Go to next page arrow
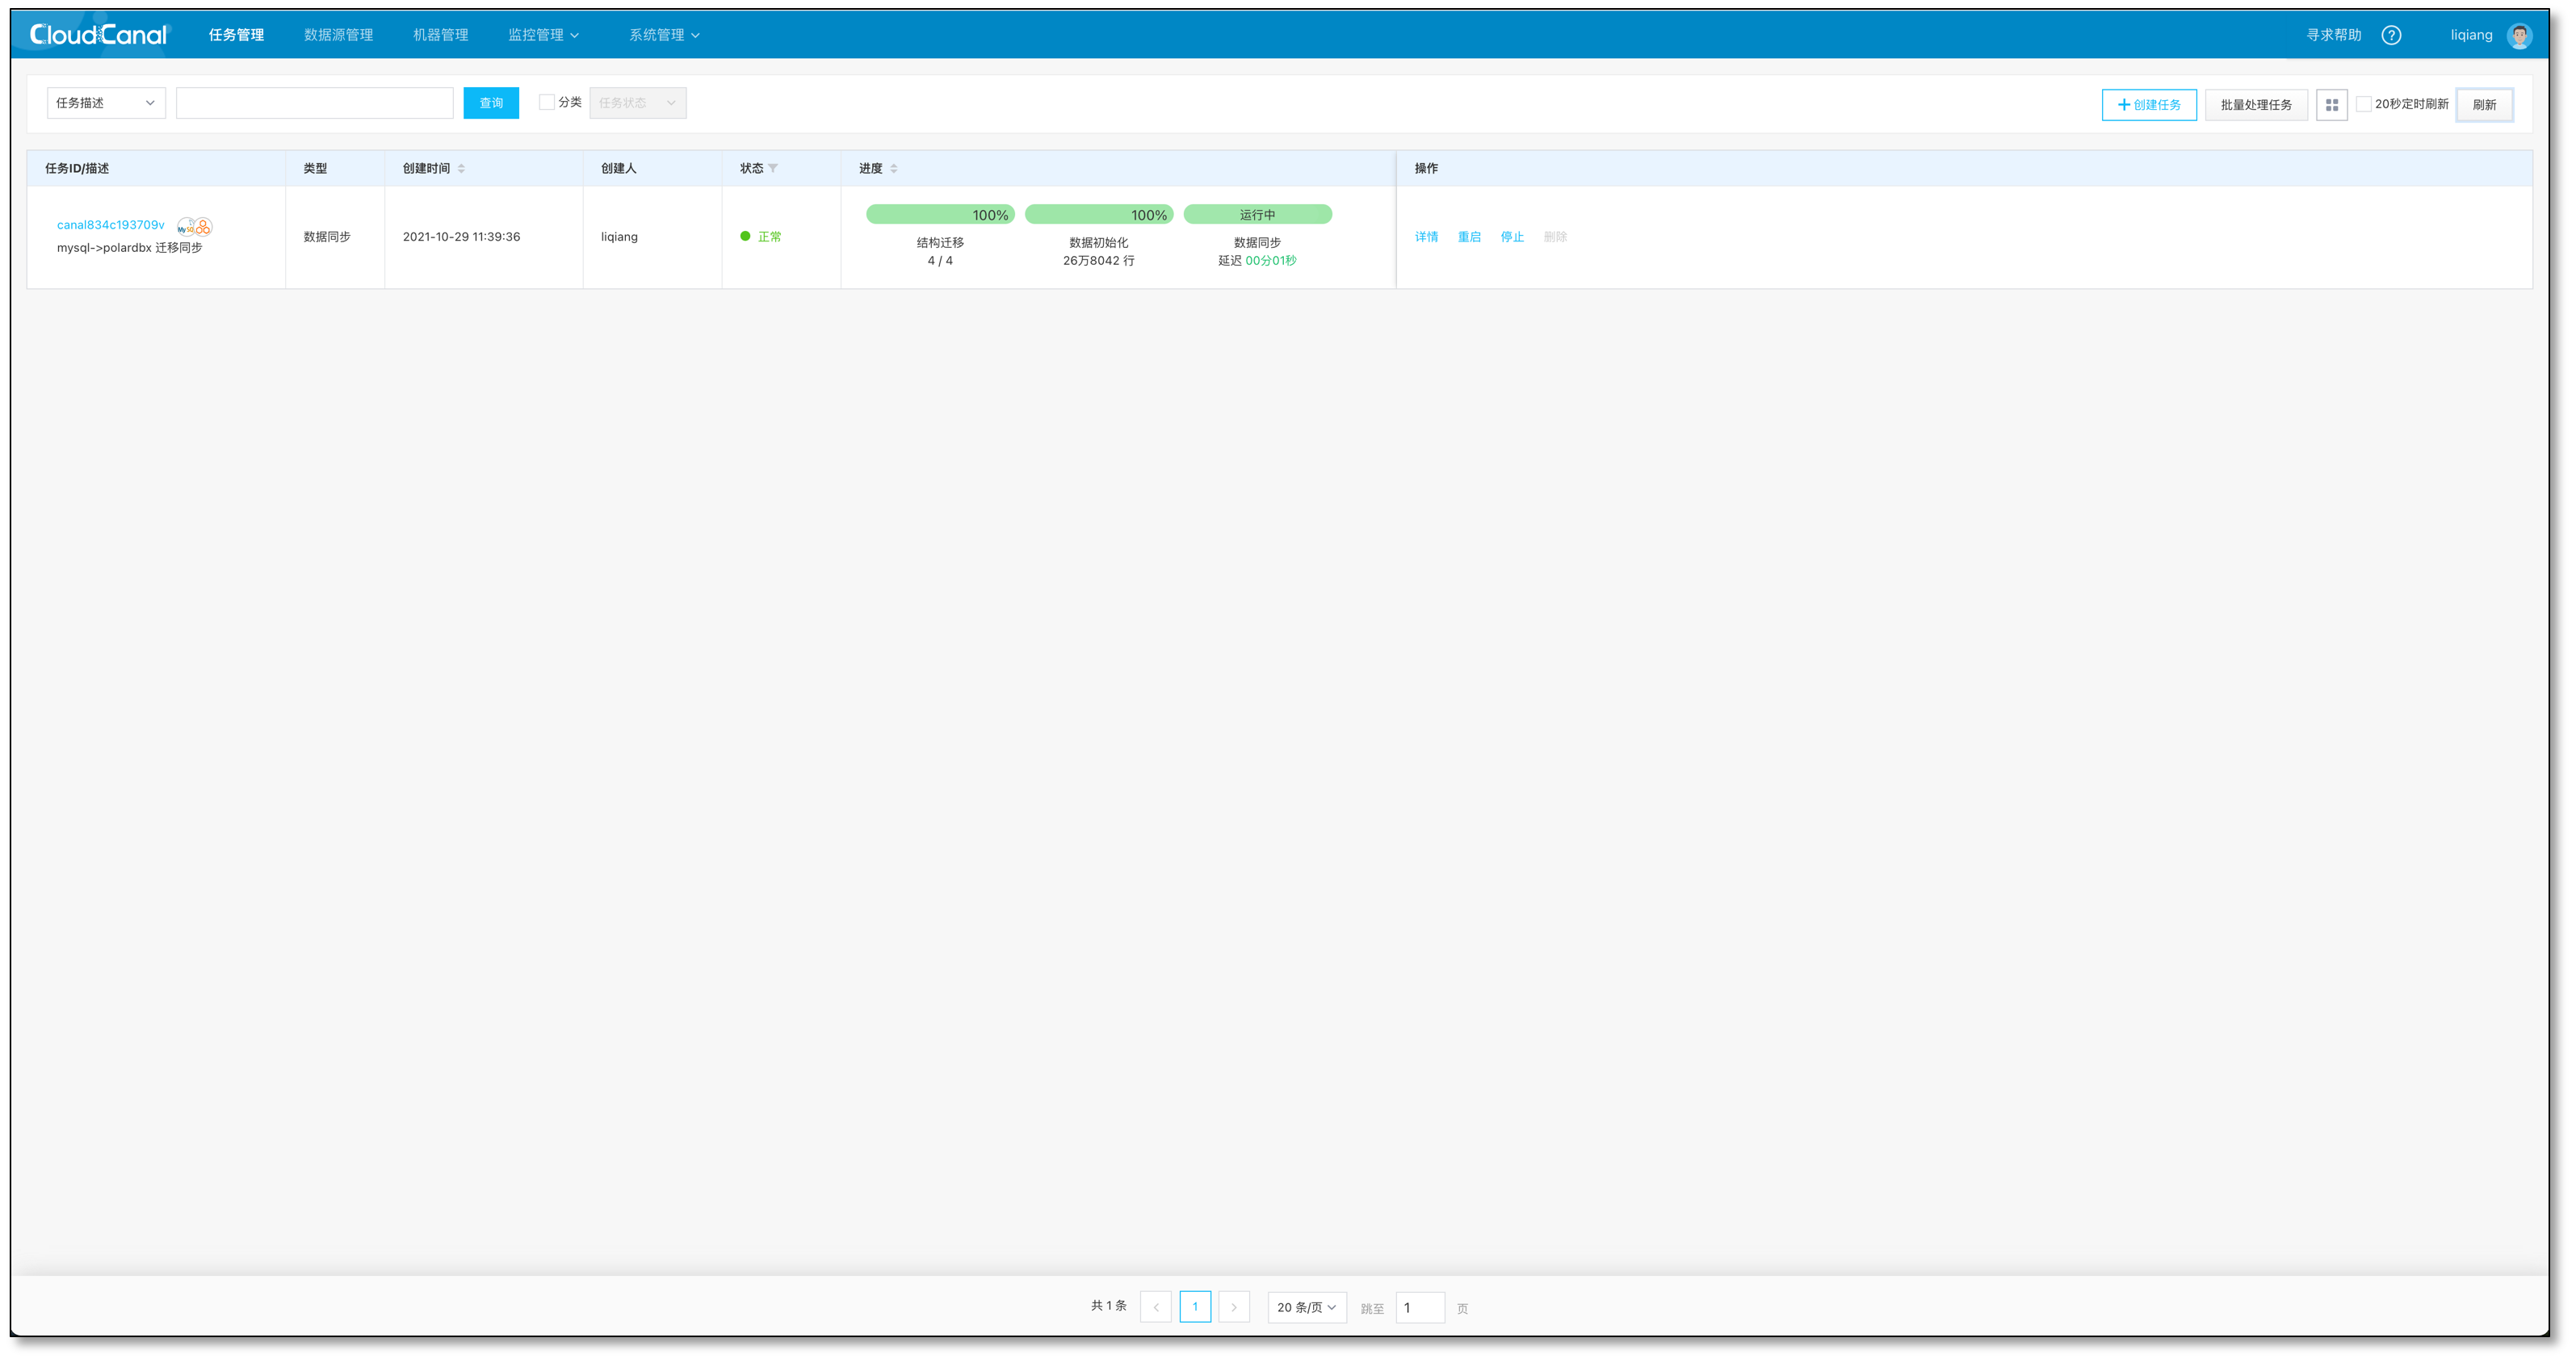2576x1363 pixels. (x=1234, y=1307)
